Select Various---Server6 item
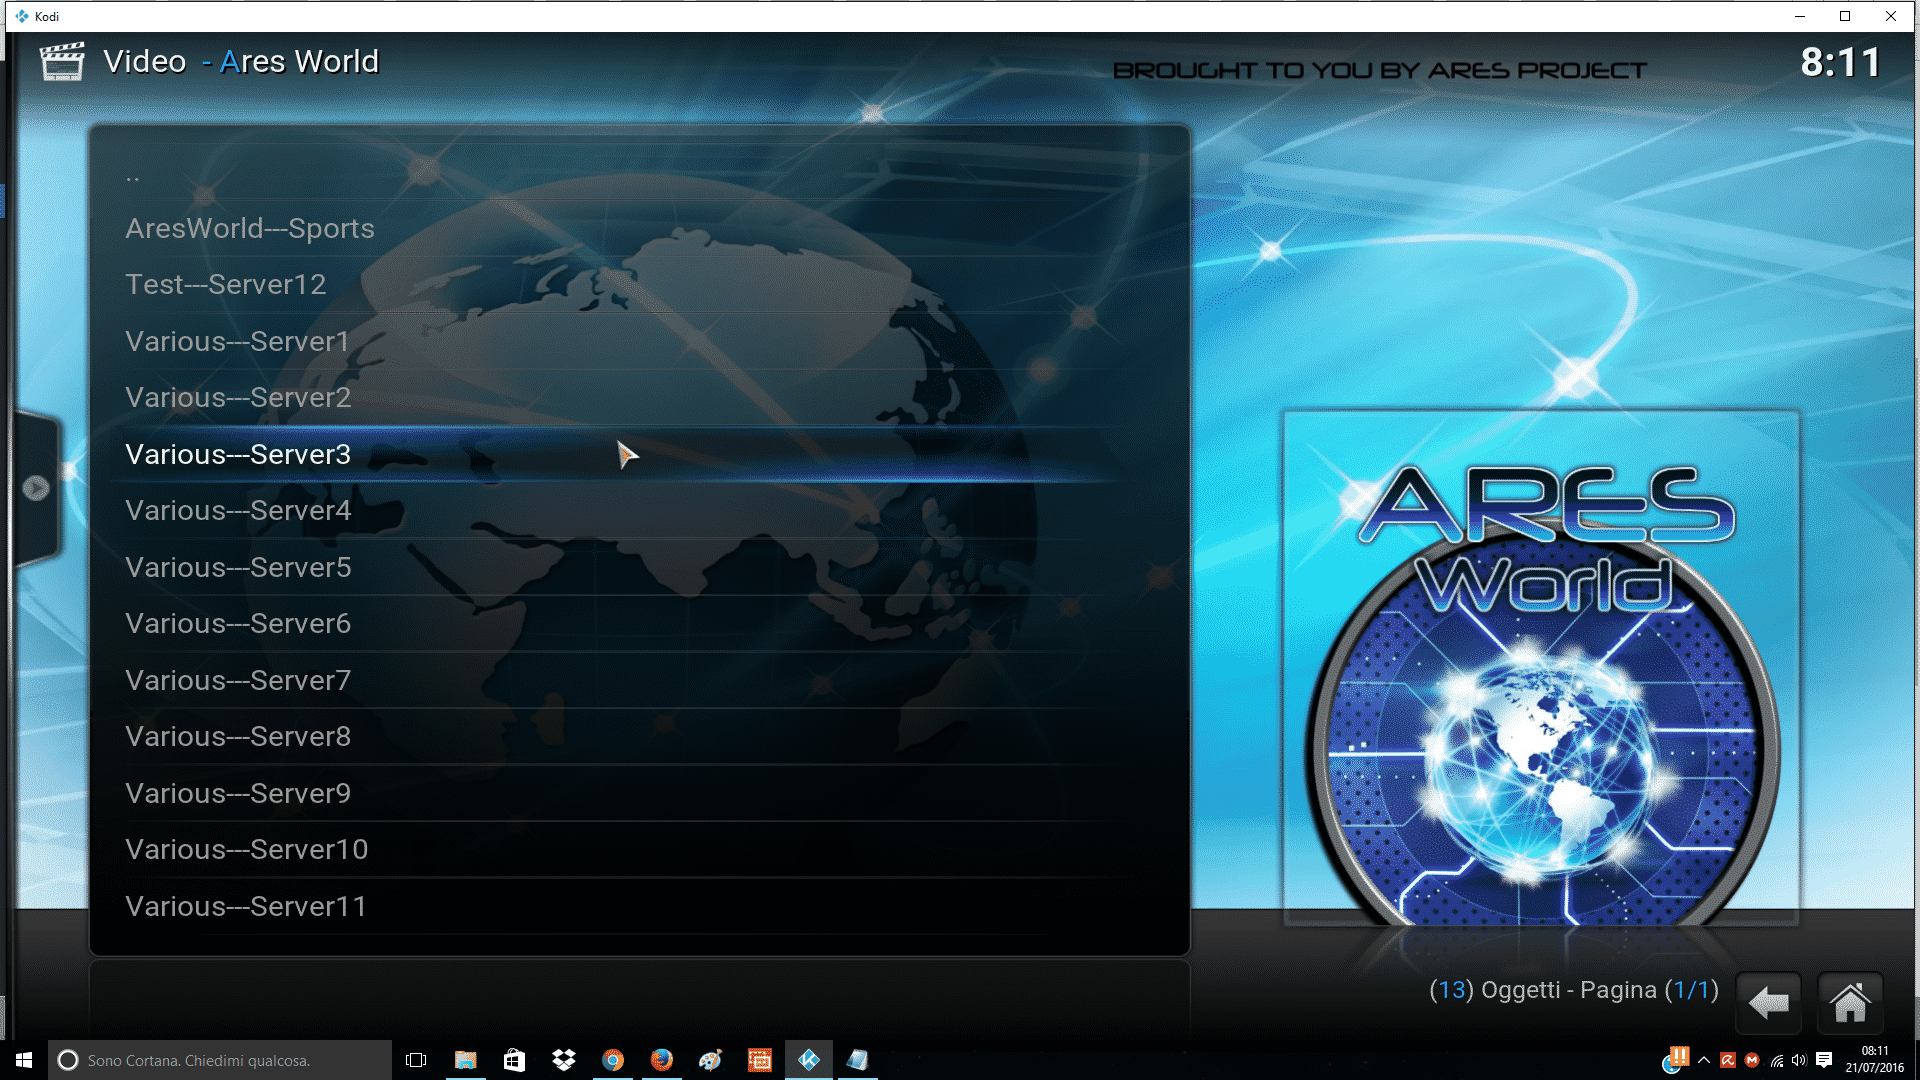Image resolution: width=1920 pixels, height=1080 pixels. (640, 624)
